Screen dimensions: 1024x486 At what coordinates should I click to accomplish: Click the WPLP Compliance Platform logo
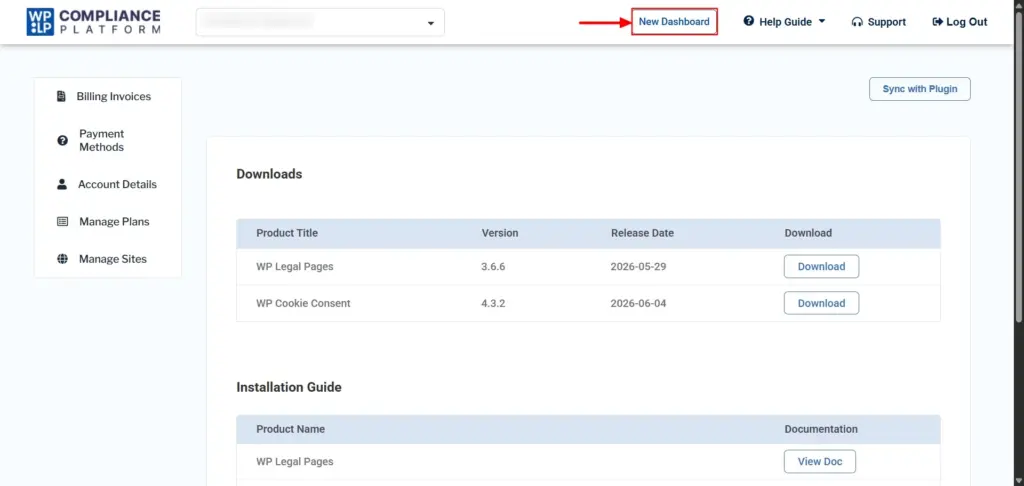pos(93,22)
